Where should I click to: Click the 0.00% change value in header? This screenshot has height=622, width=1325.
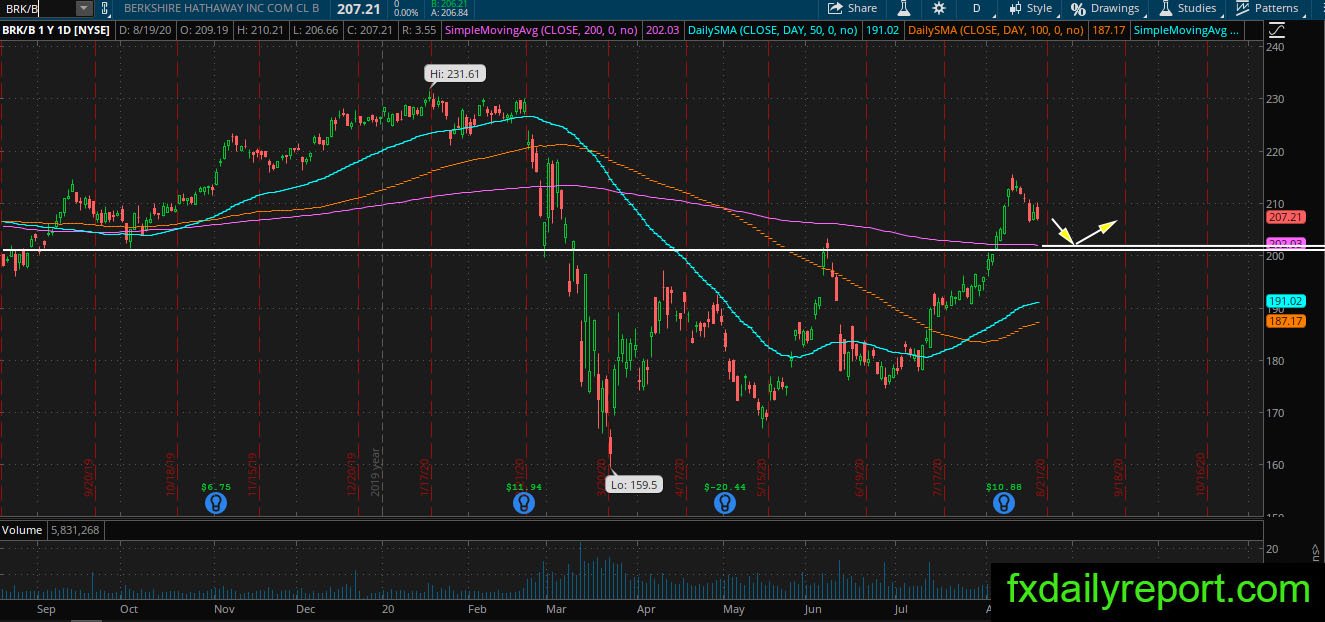[407, 13]
